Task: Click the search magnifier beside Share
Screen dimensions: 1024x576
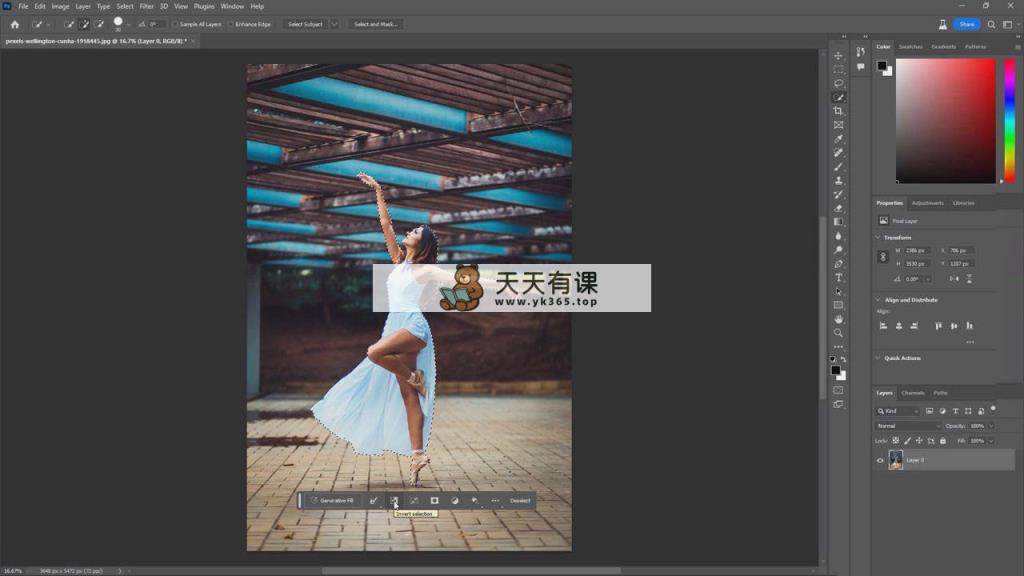Action: click(x=991, y=24)
